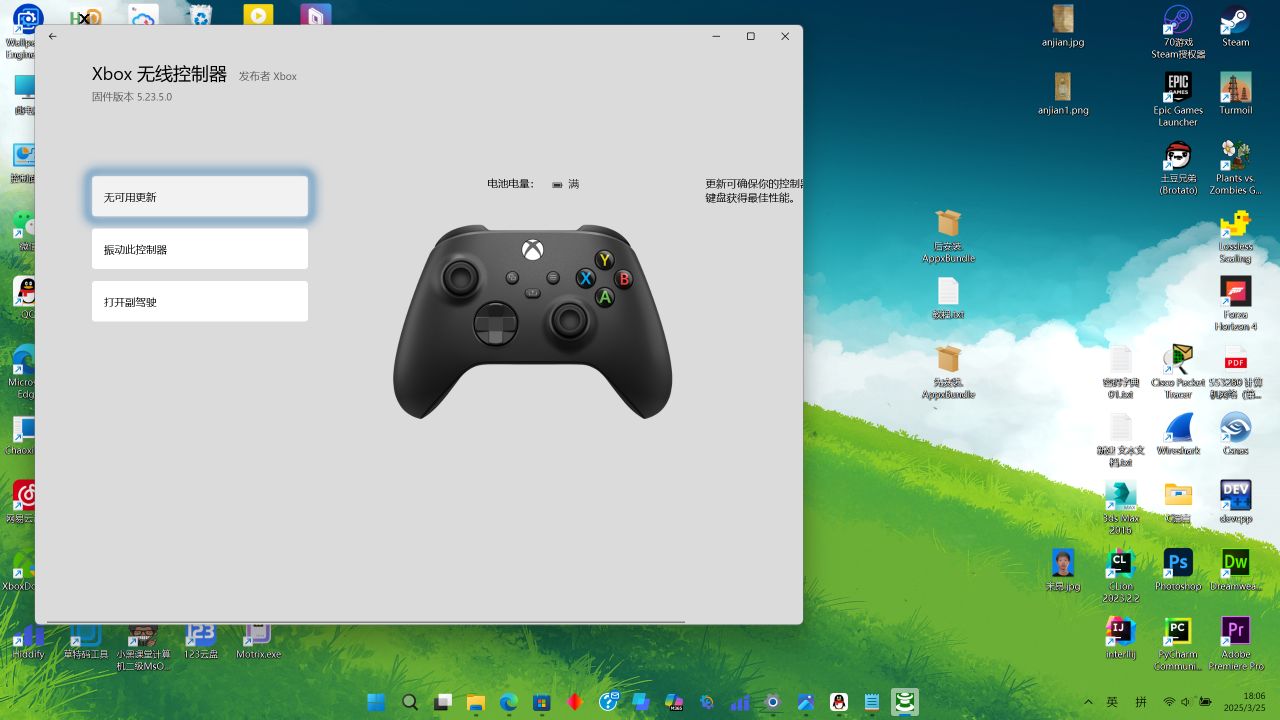Open taskbar Search
The image size is (1280, 720).
[409, 702]
